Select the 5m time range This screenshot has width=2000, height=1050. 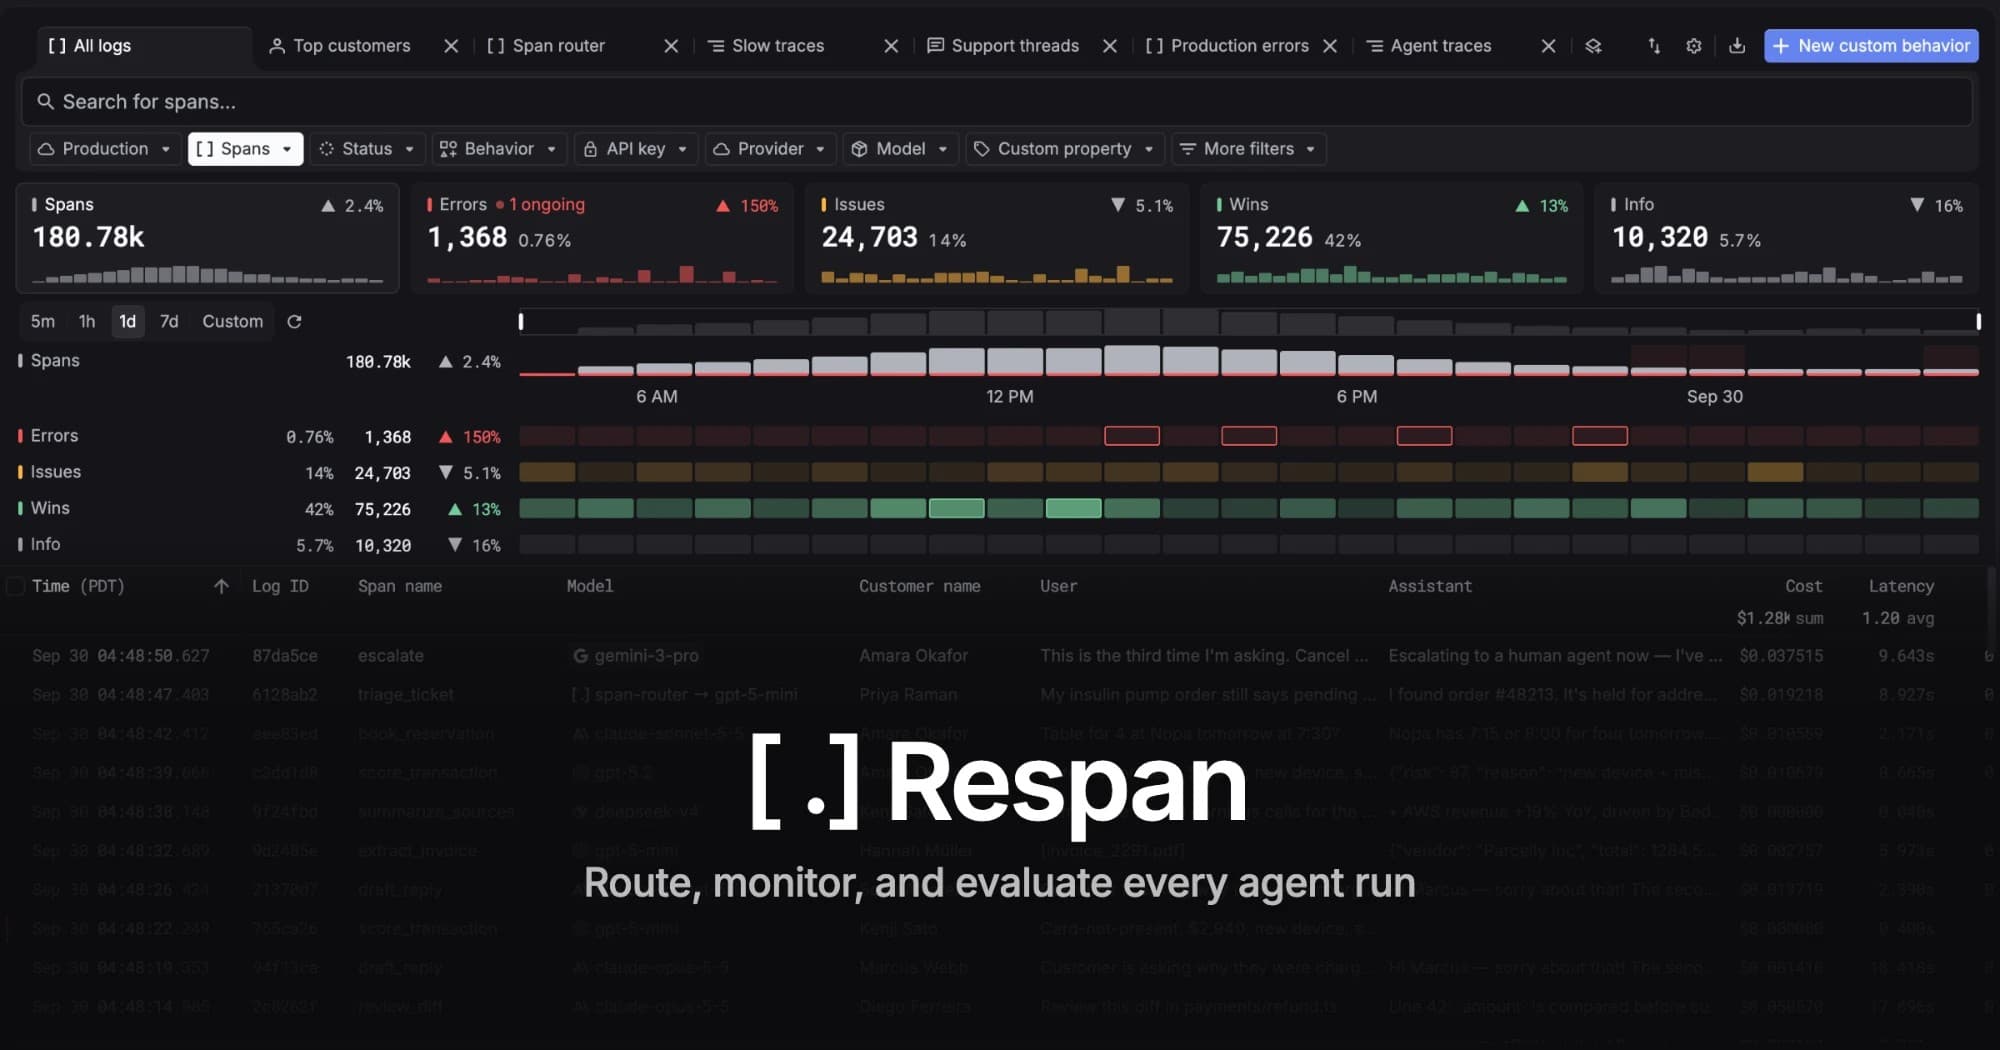43,321
